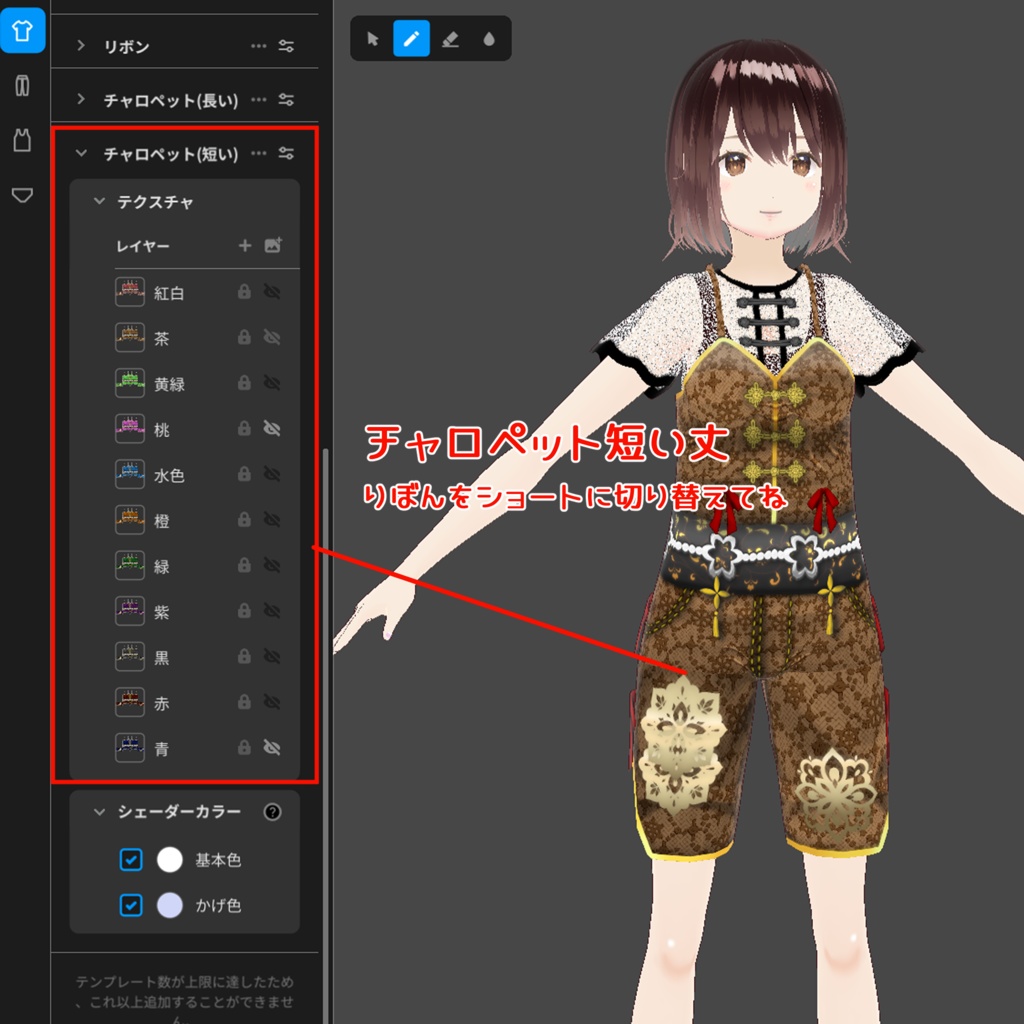Pick the fill bucket drop tool

488,39
